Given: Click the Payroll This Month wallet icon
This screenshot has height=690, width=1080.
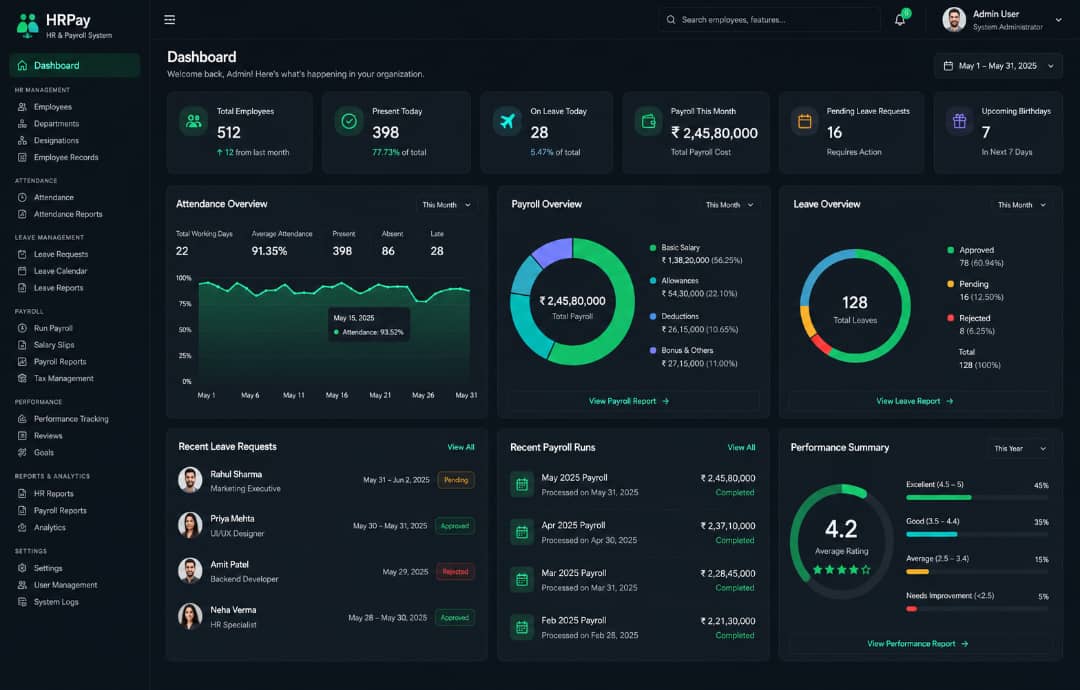Looking at the screenshot, I should tap(648, 121).
